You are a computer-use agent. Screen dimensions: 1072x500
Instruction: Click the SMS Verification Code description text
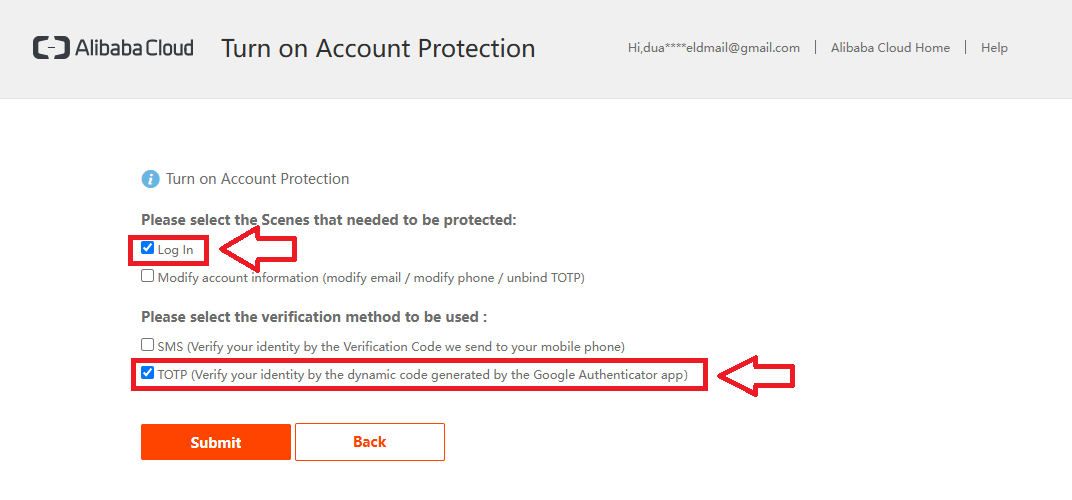(391, 347)
